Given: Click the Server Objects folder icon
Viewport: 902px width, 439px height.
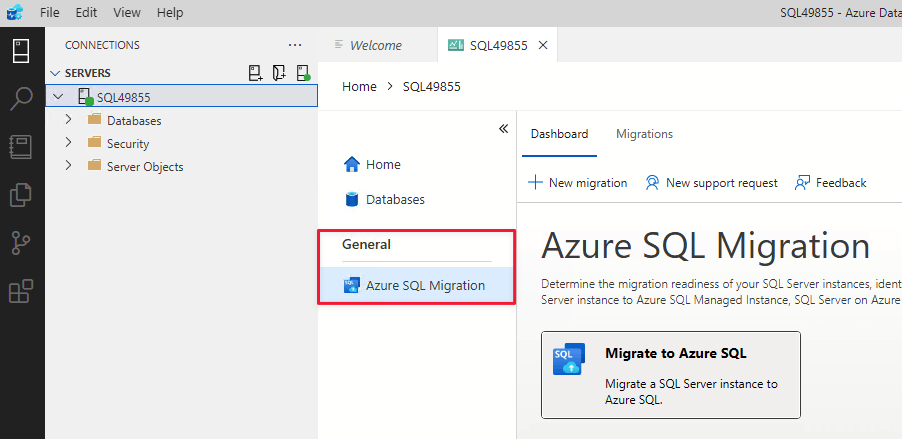Looking at the screenshot, I should [x=94, y=166].
